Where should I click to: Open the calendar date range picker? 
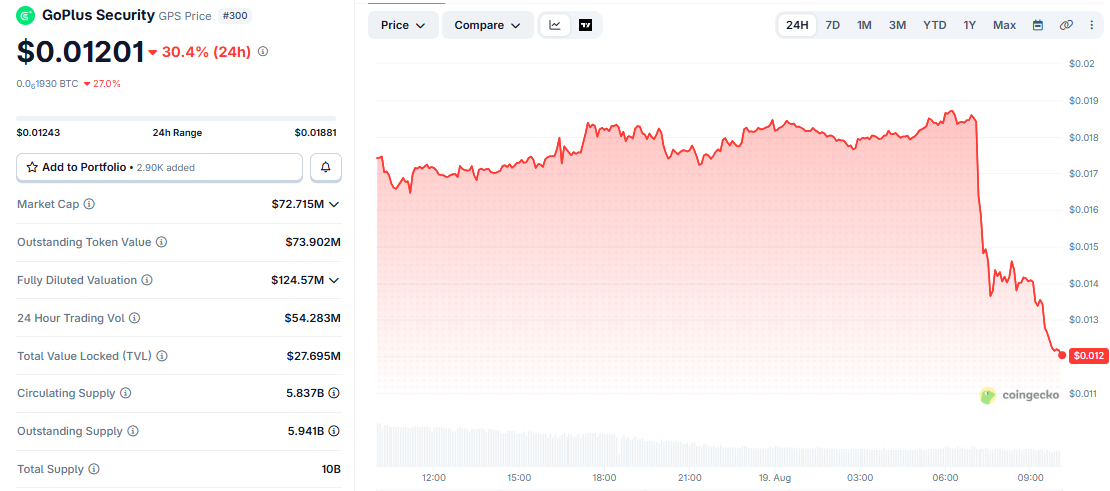[1038, 25]
